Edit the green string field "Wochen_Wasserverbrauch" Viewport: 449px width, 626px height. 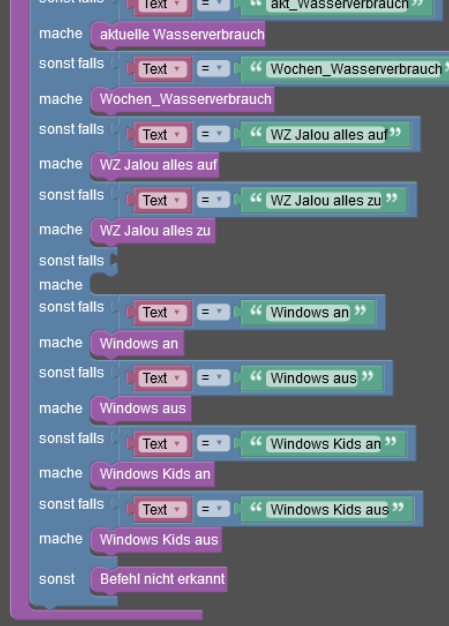tap(356, 69)
